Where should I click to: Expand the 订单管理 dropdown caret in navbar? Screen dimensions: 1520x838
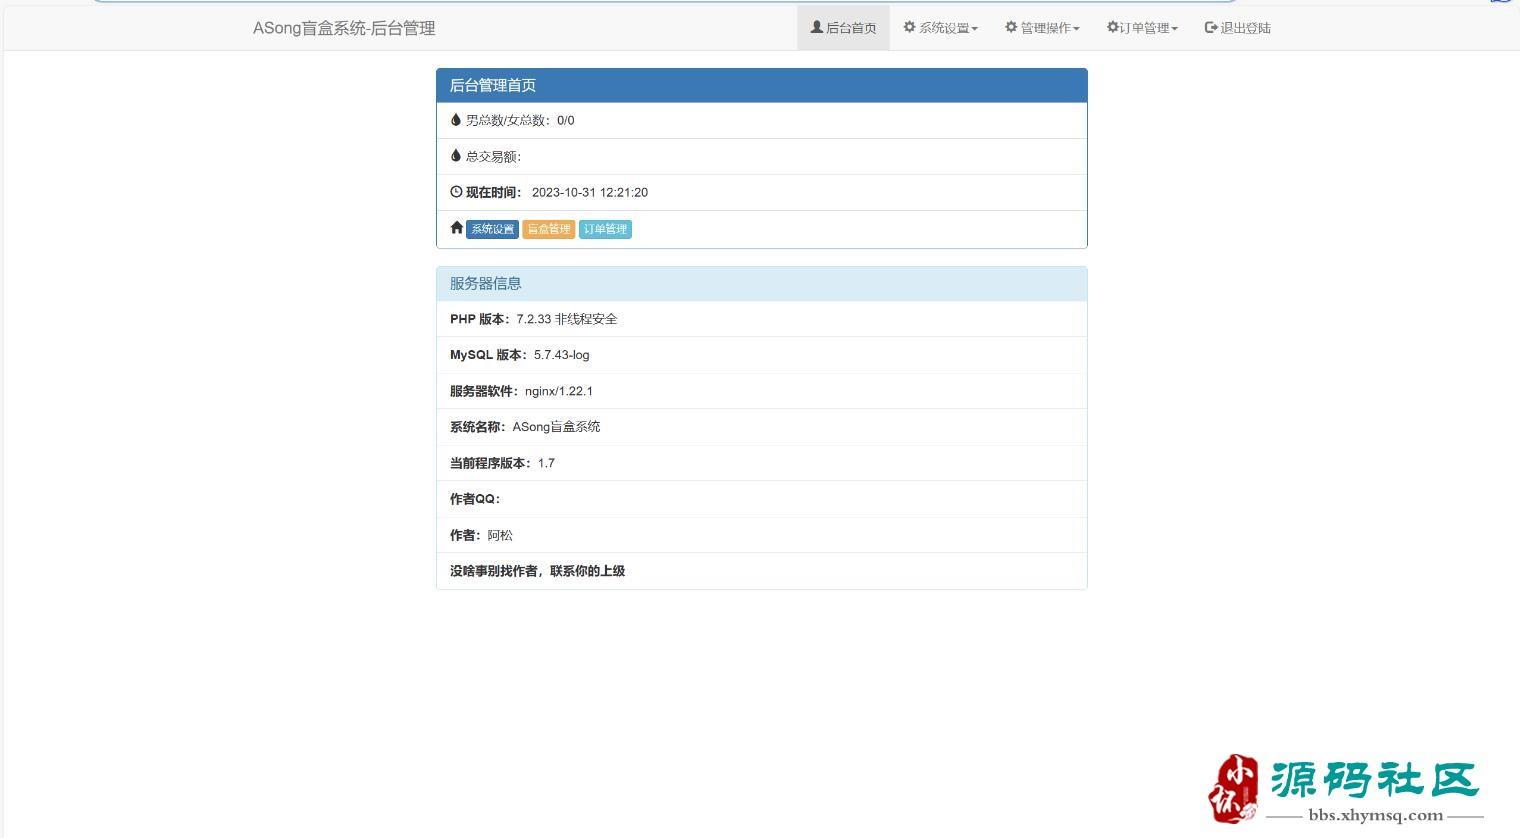1175,29
